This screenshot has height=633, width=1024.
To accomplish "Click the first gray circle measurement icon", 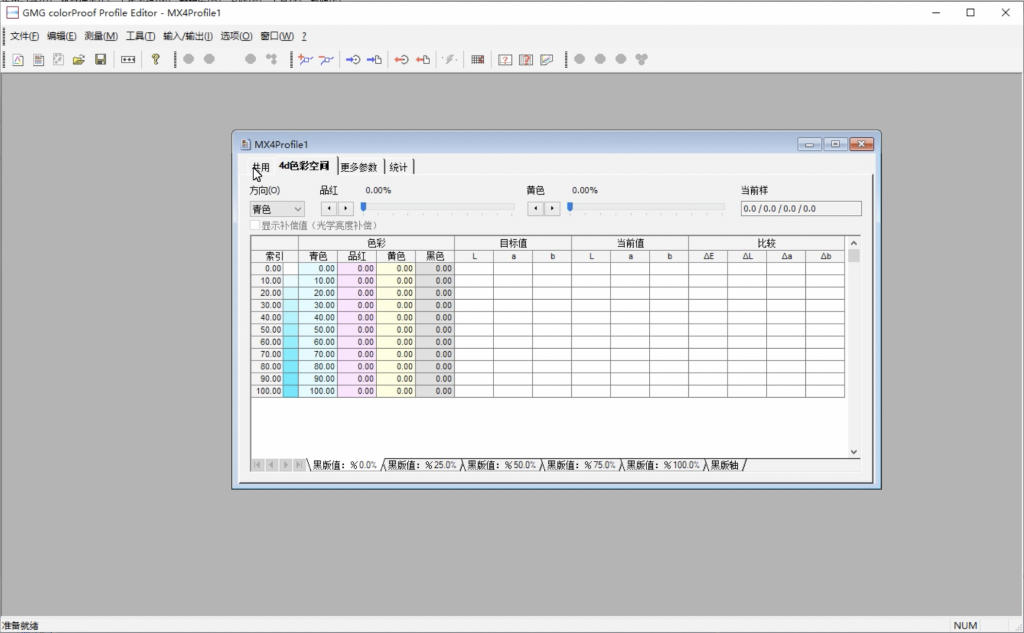I will tap(189, 59).
